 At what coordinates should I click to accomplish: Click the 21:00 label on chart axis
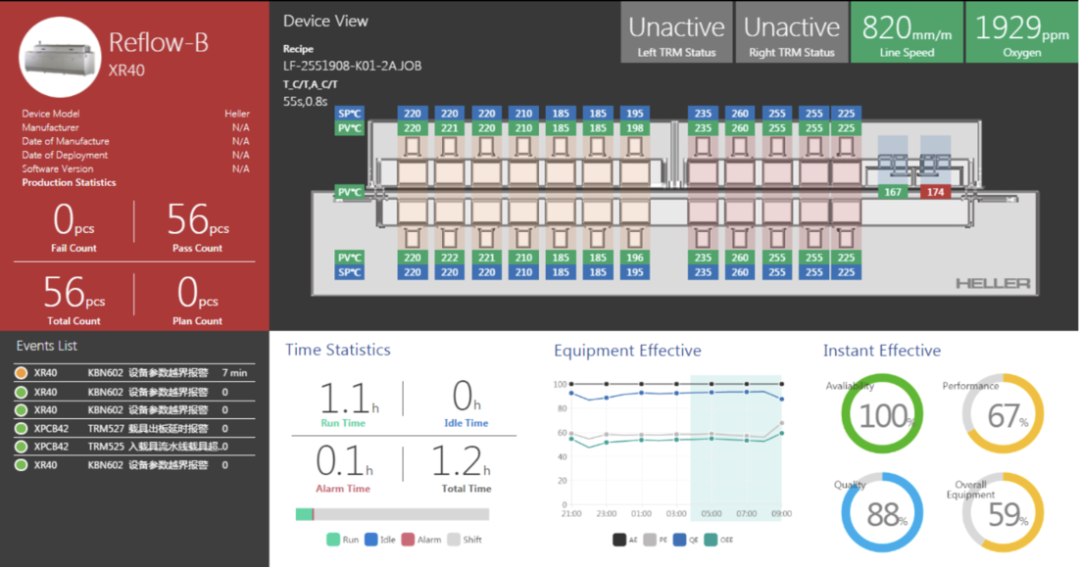point(571,514)
